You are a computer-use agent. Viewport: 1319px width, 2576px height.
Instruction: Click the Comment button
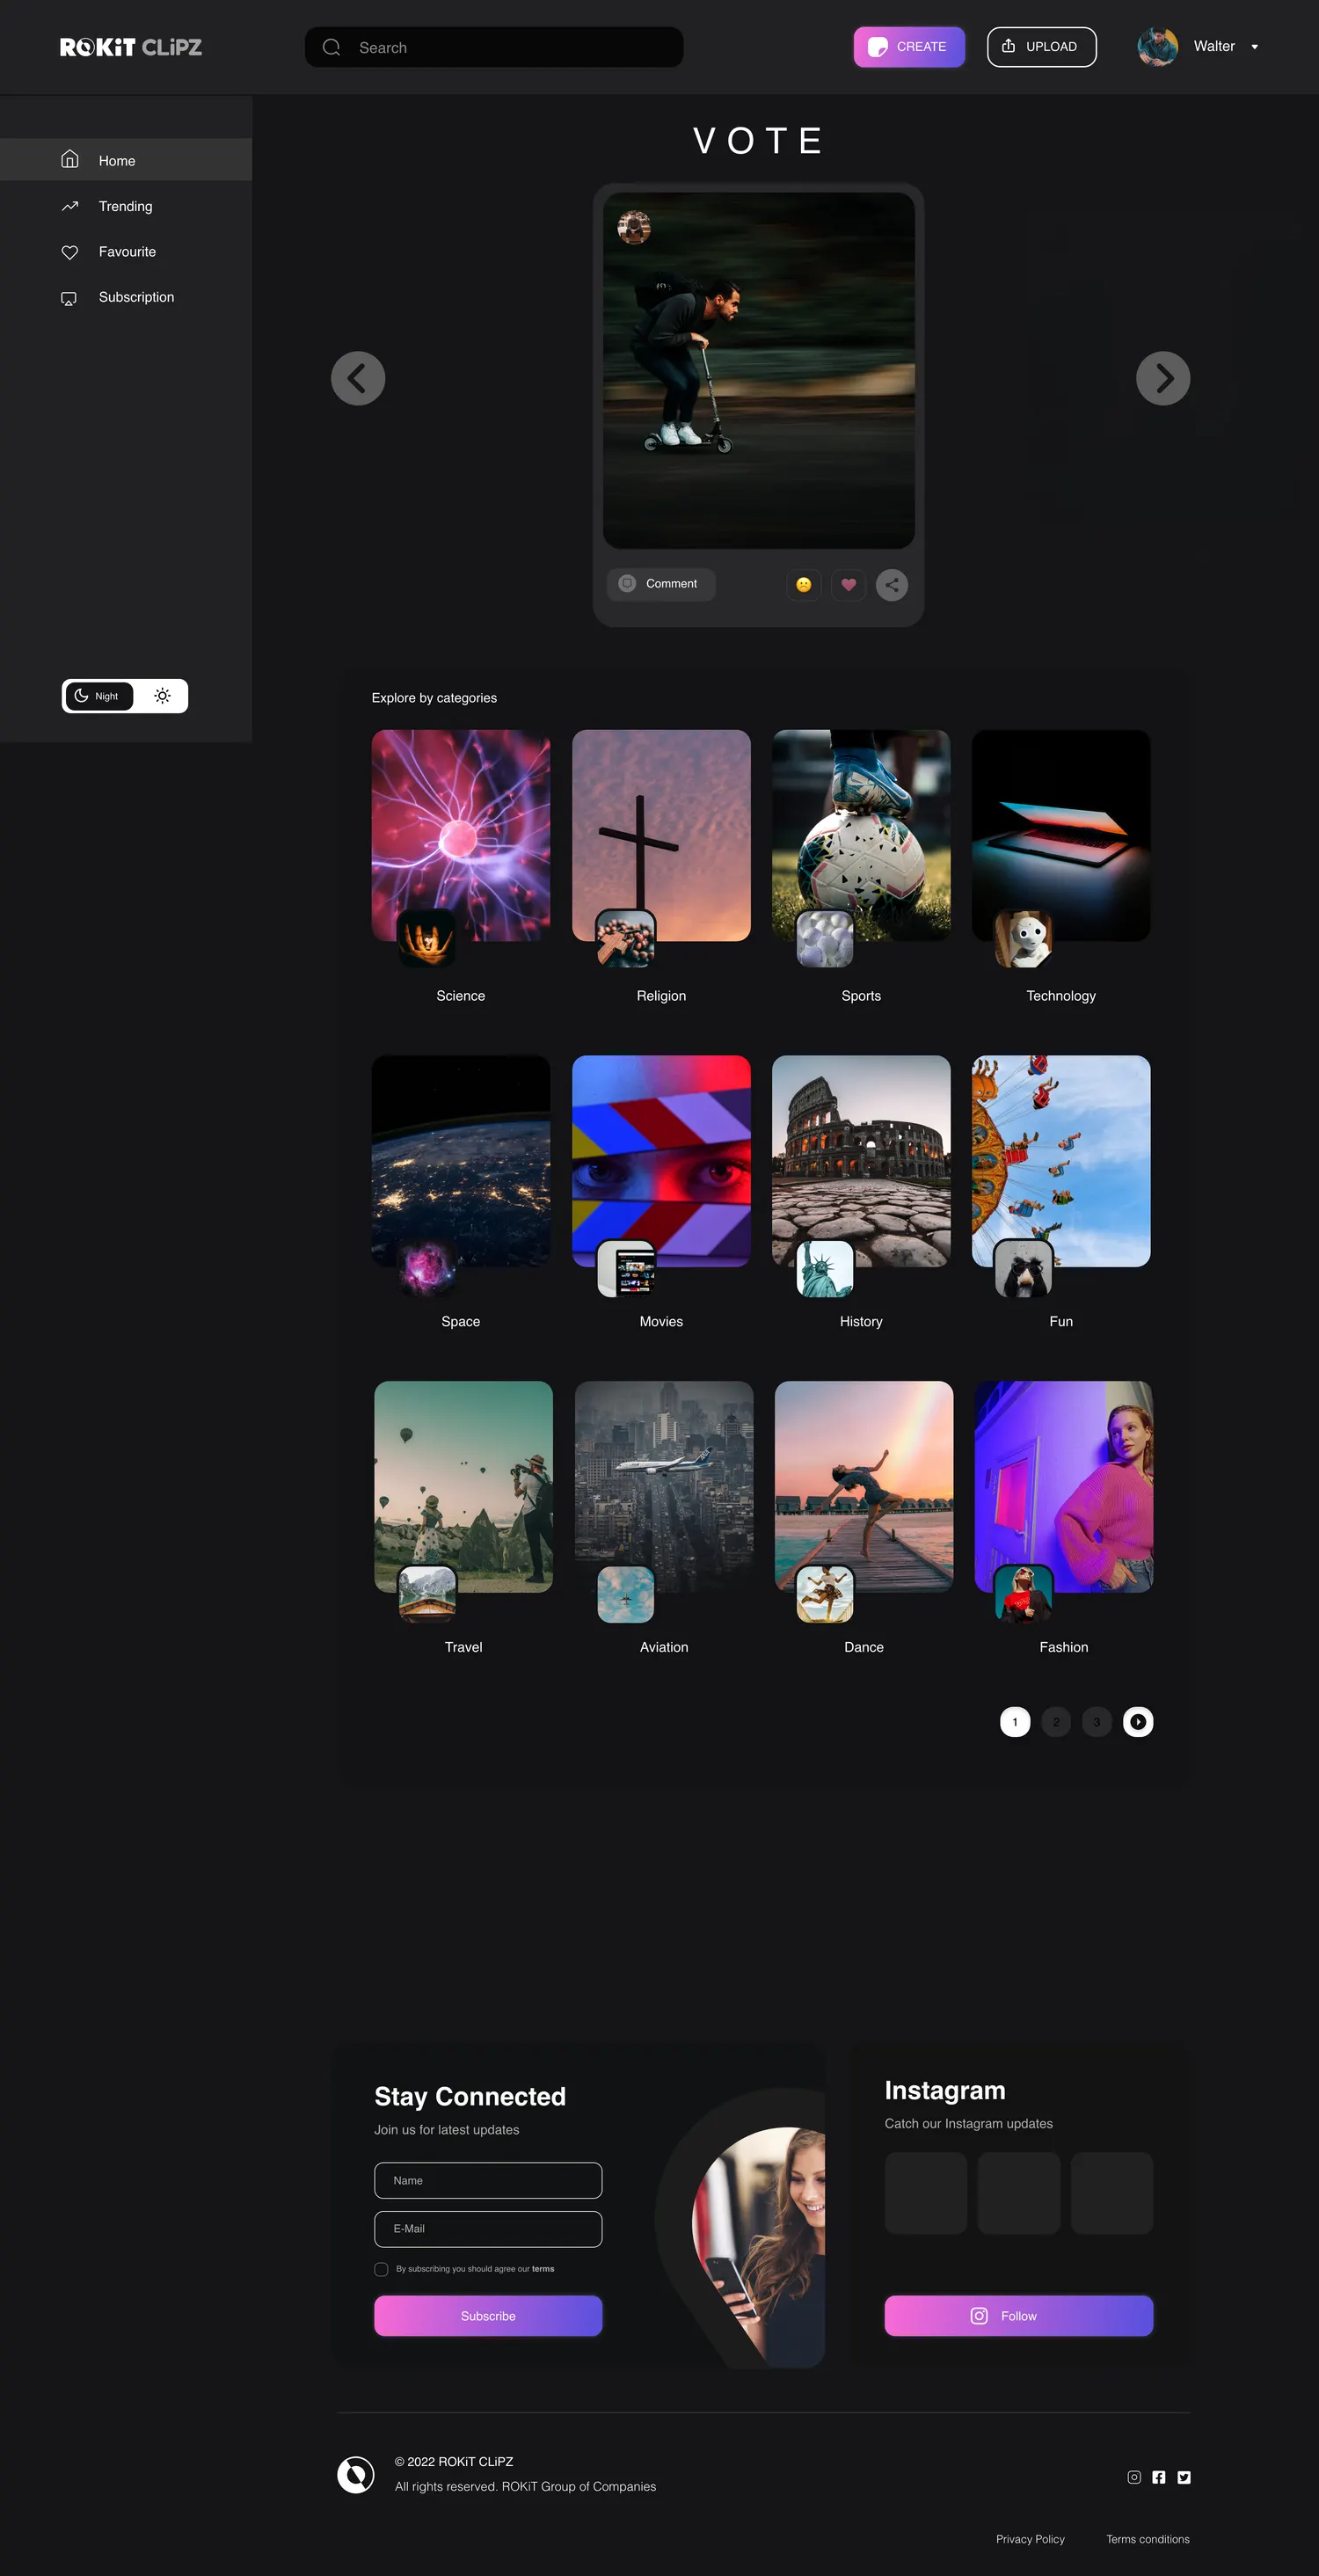tap(661, 584)
